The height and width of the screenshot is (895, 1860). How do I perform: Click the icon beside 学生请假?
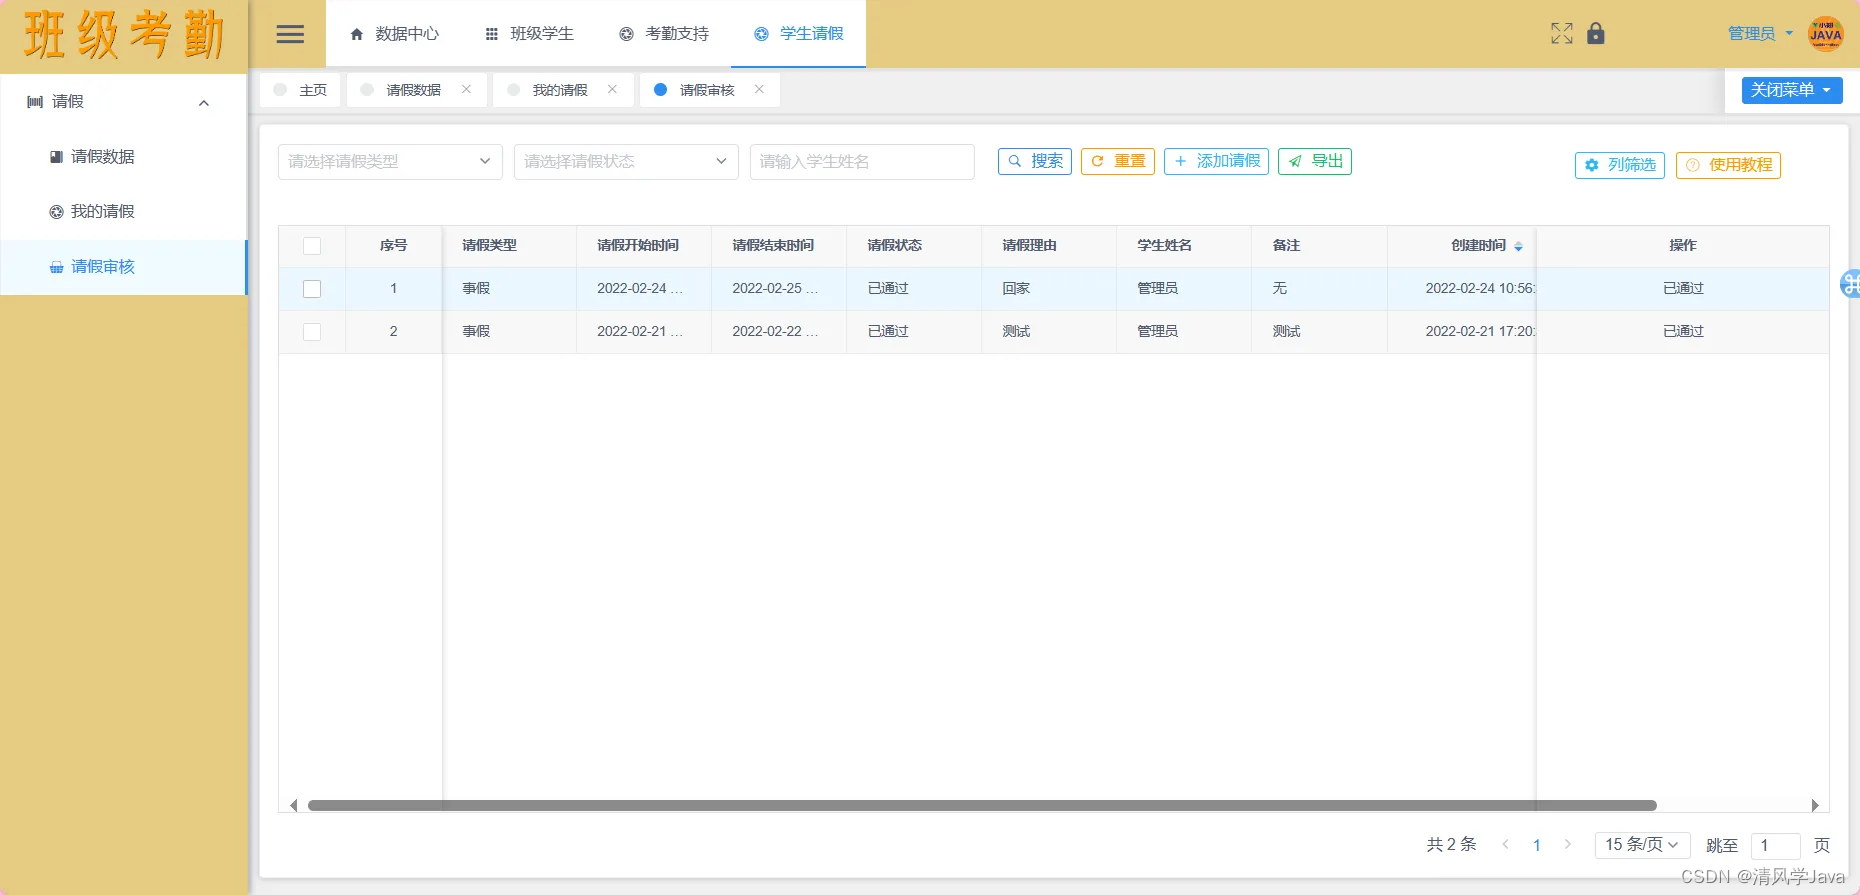tap(761, 34)
